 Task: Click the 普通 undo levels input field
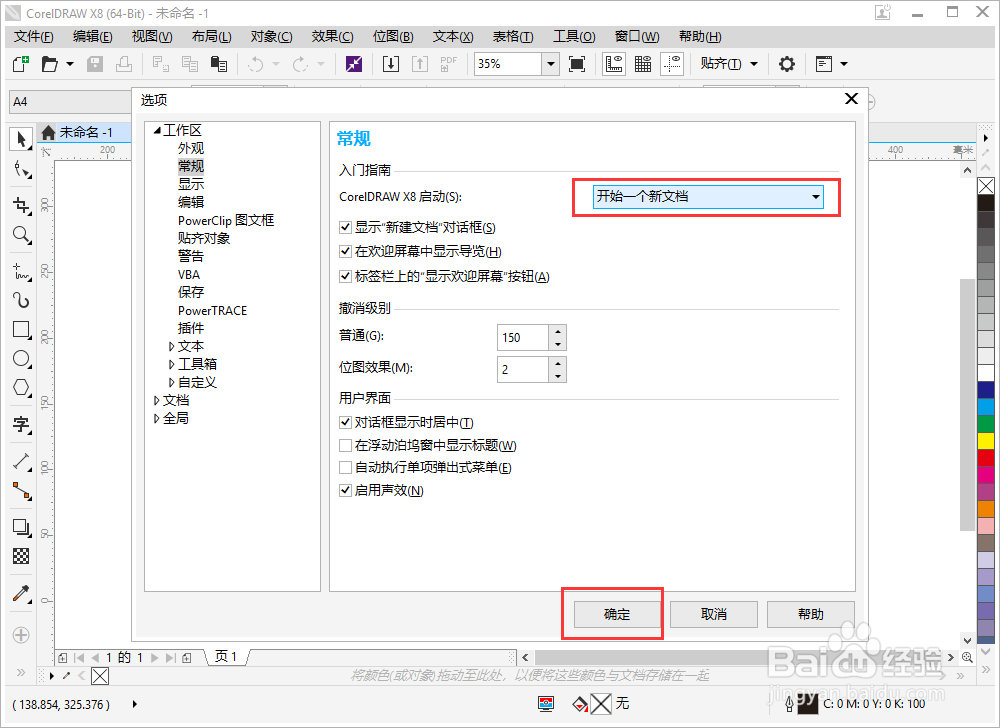(x=522, y=338)
